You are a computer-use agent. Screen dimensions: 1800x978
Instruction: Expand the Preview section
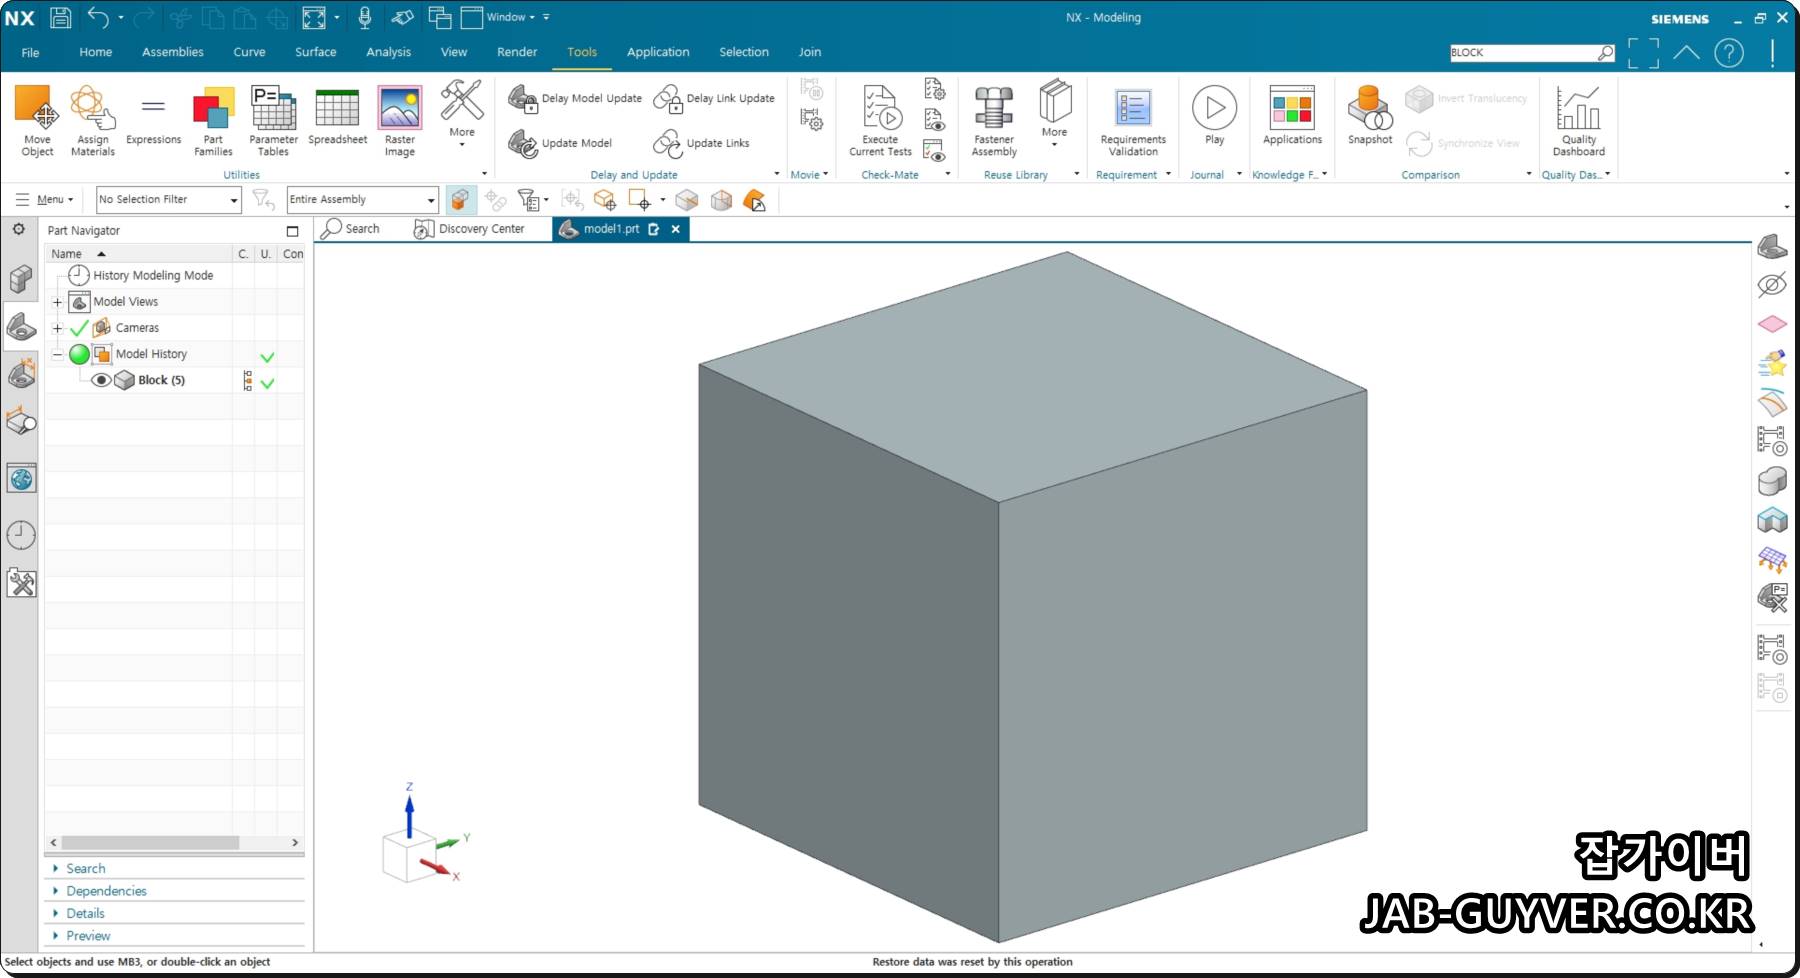pyautogui.click(x=88, y=936)
